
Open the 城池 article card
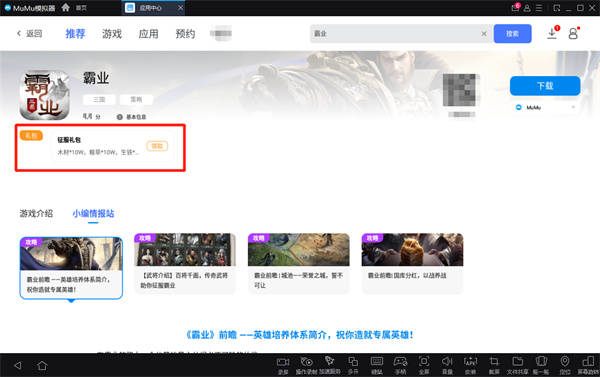coord(298,264)
